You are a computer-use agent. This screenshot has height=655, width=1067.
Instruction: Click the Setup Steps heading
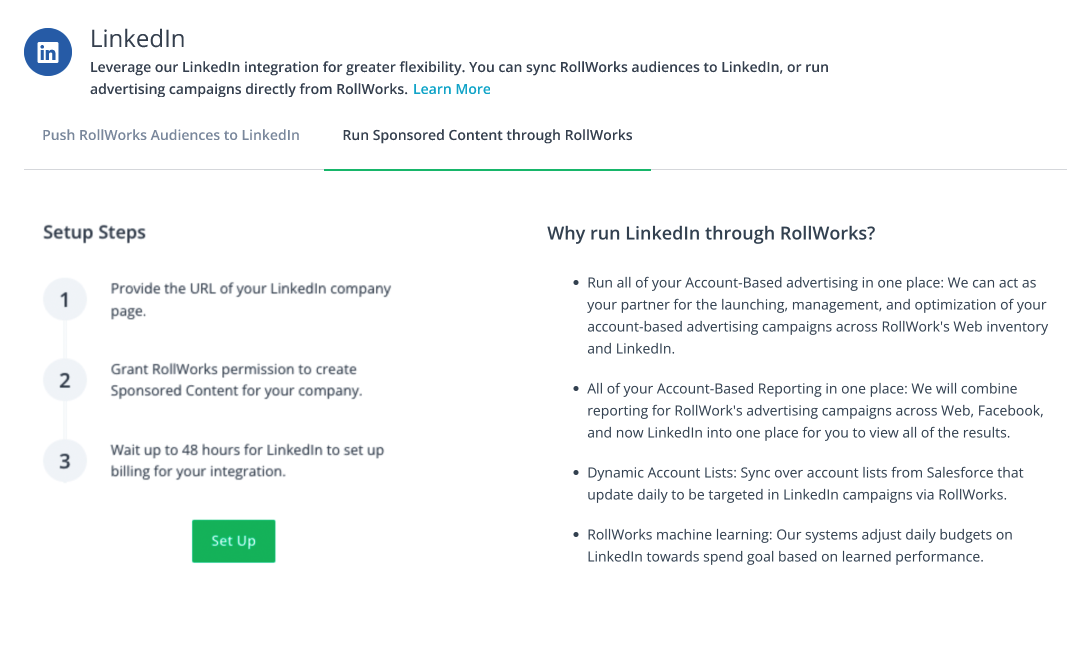95,232
